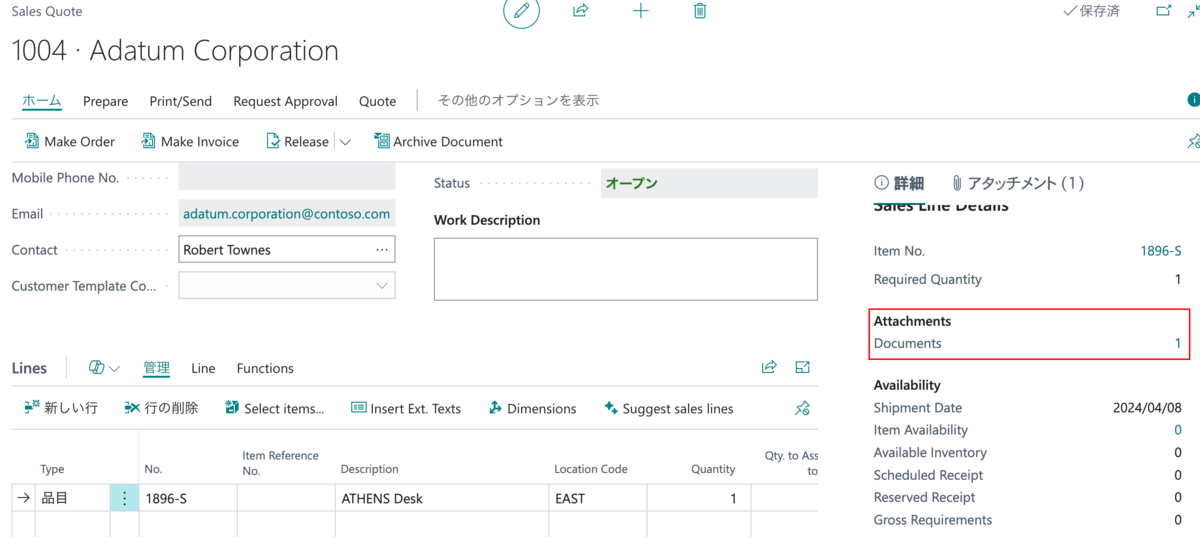This screenshot has height=537, width=1200.
Task: Click the pin icon on action bar
Action: [1193, 141]
